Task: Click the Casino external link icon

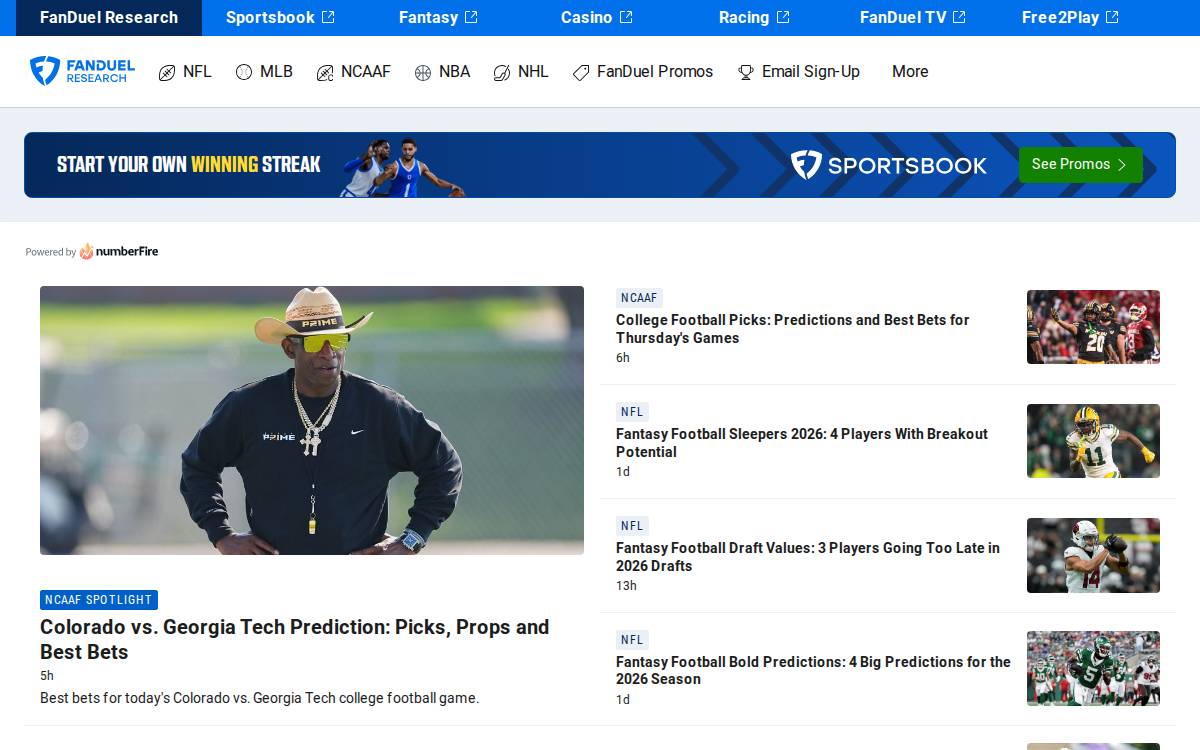Action: pyautogui.click(x=626, y=17)
